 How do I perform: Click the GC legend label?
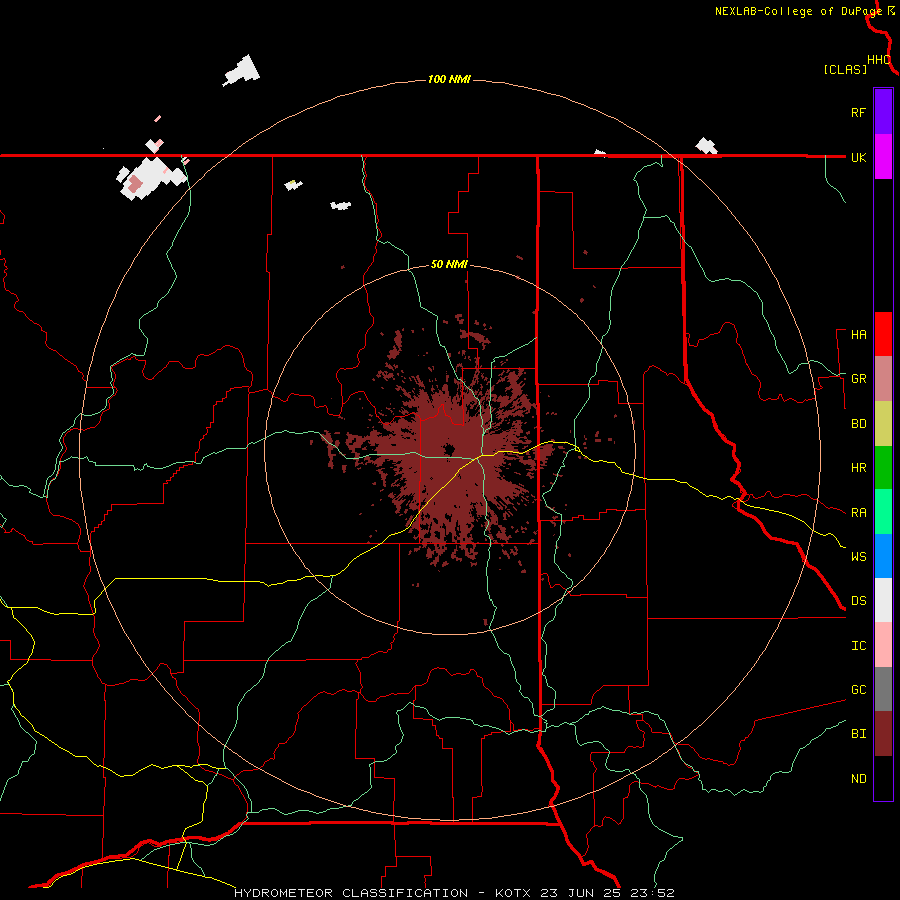858,689
